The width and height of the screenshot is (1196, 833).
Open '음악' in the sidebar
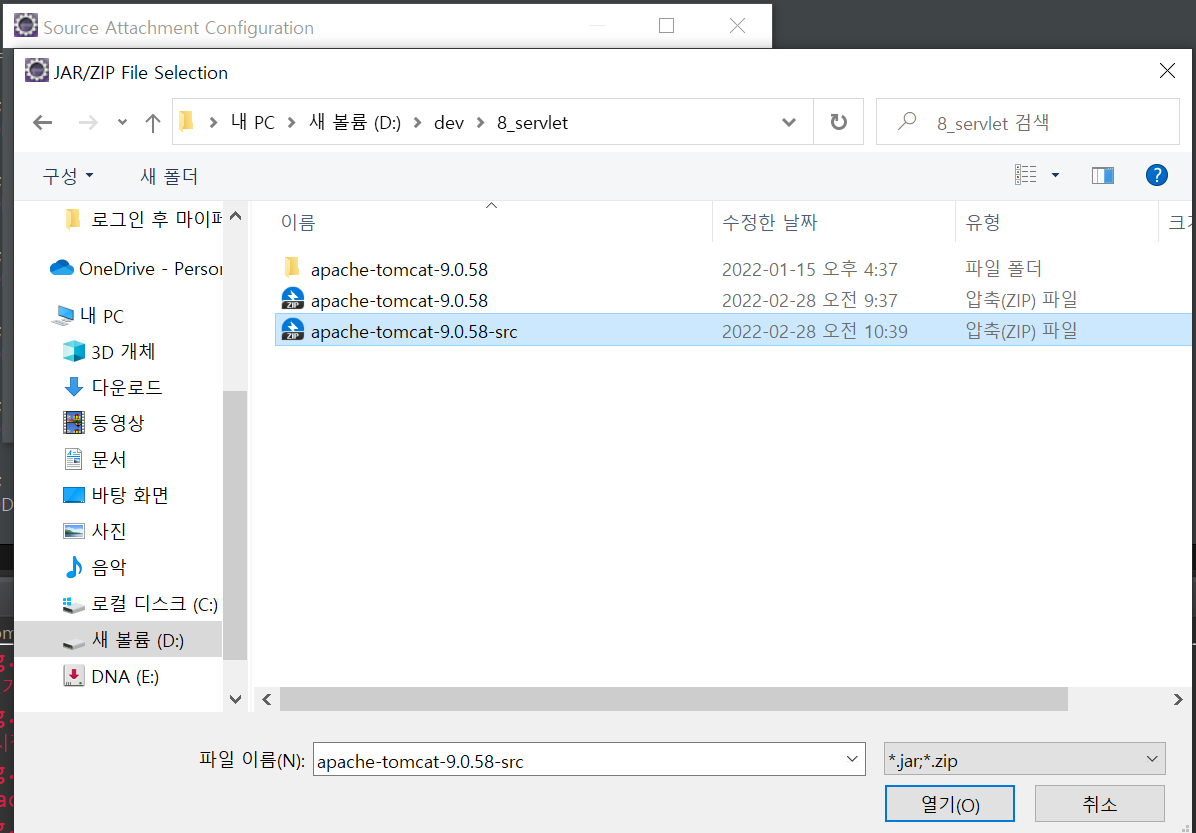pos(95,567)
